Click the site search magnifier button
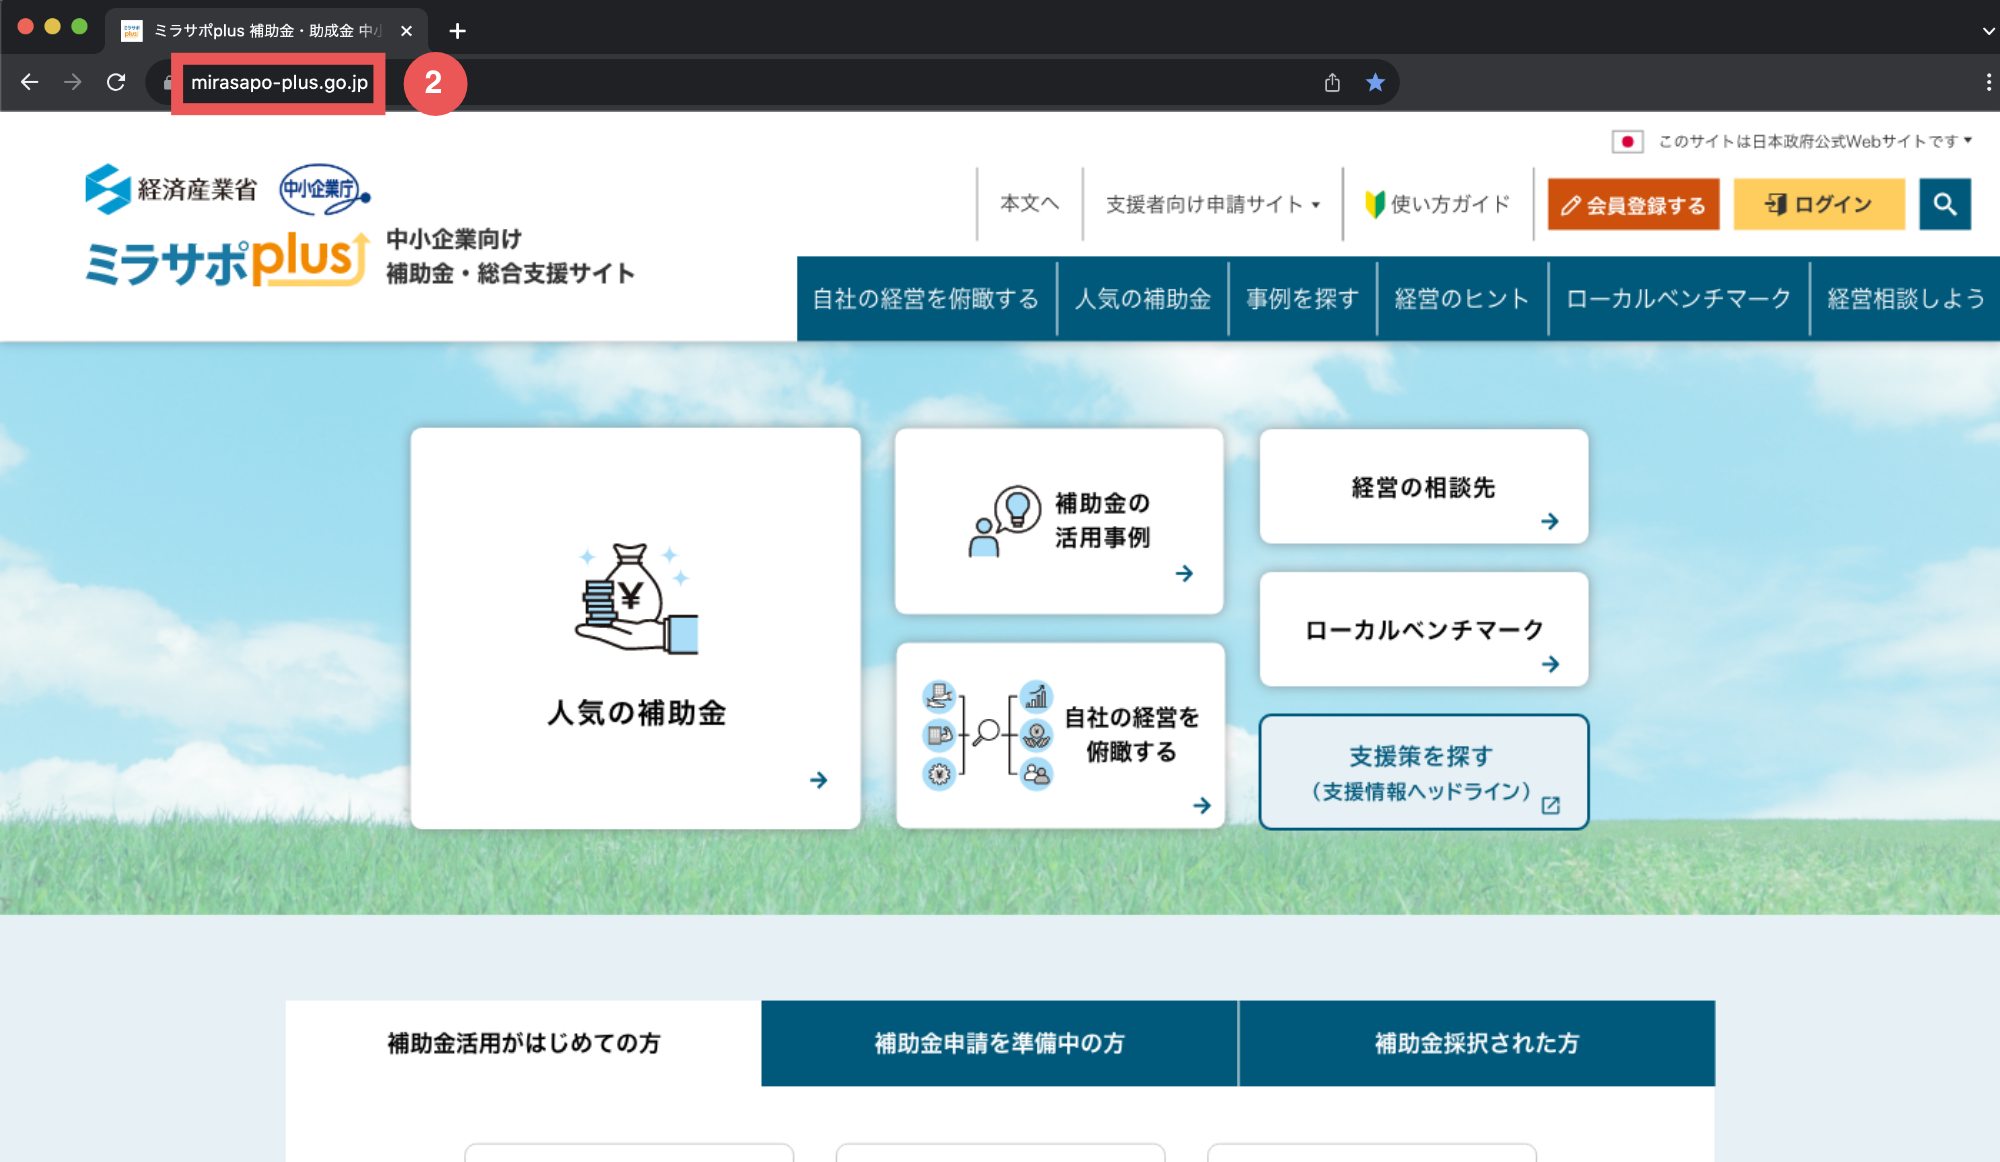2000x1162 pixels. click(1945, 204)
